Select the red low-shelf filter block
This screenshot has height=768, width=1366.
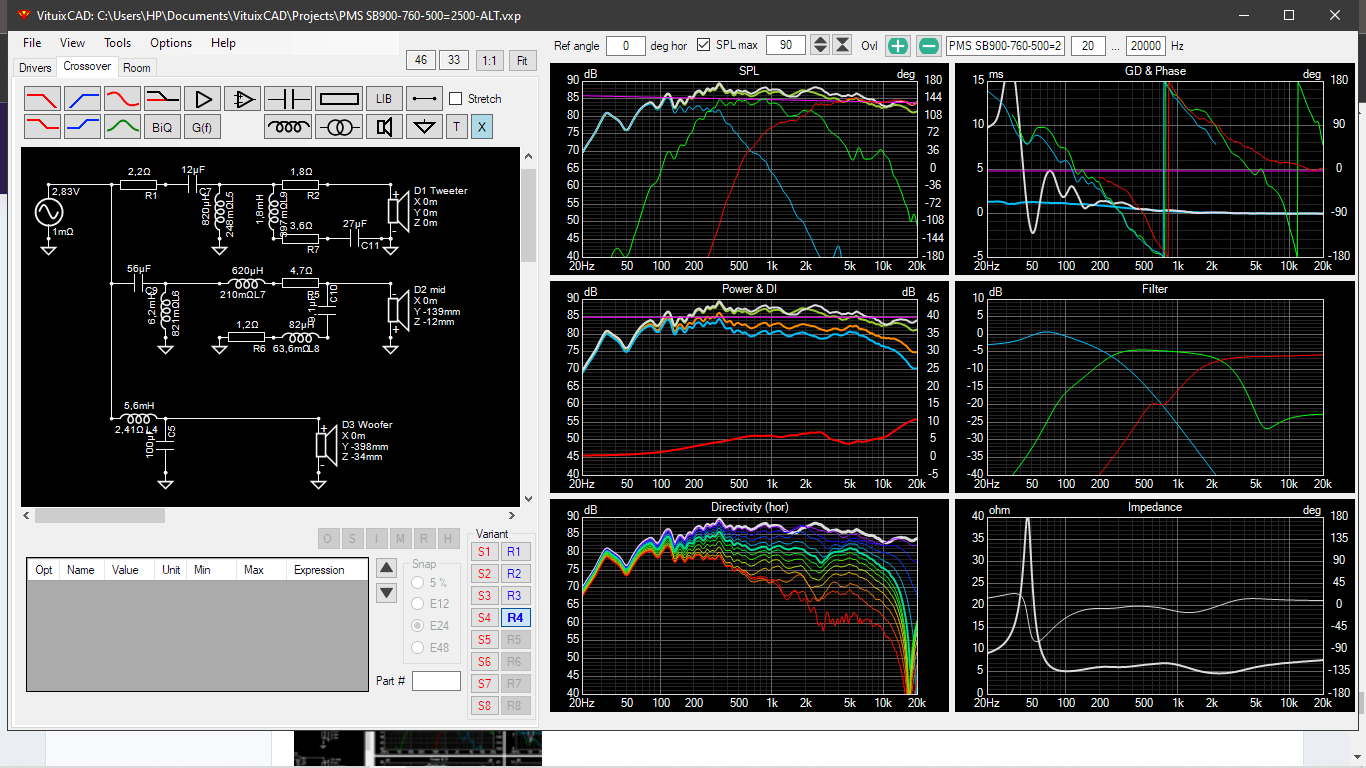pos(42,127)
